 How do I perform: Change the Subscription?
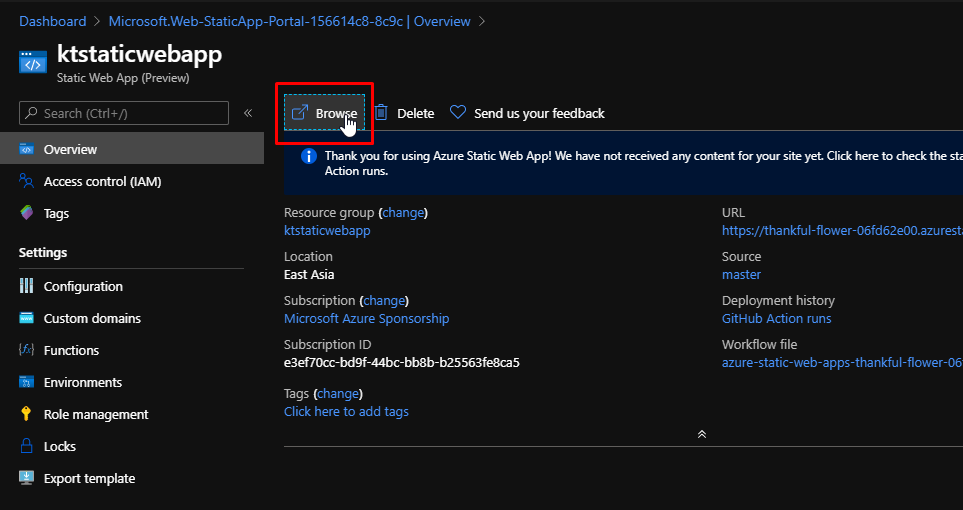coord(384,300)
